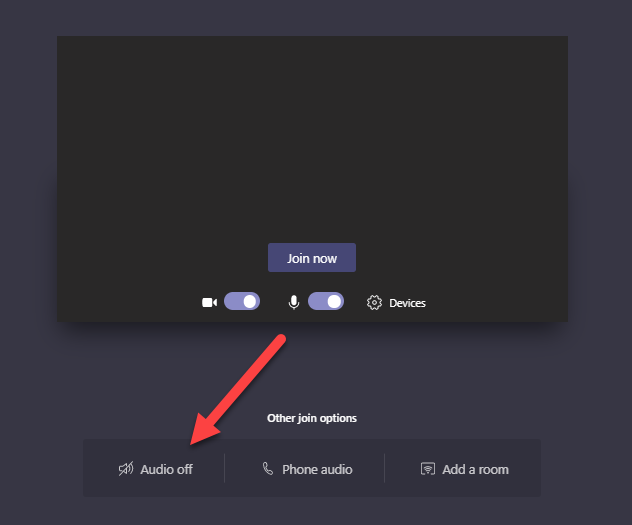Turn off the camera toggle switch
Viewport: 632px width, 525px height.
click(x=242, y=301)
